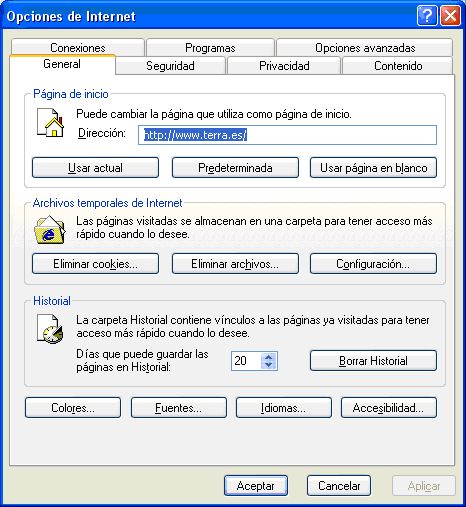Select the Conexiones tab
Screen dimensions: 466x507
pyautogui.click(x=78, y=47)
